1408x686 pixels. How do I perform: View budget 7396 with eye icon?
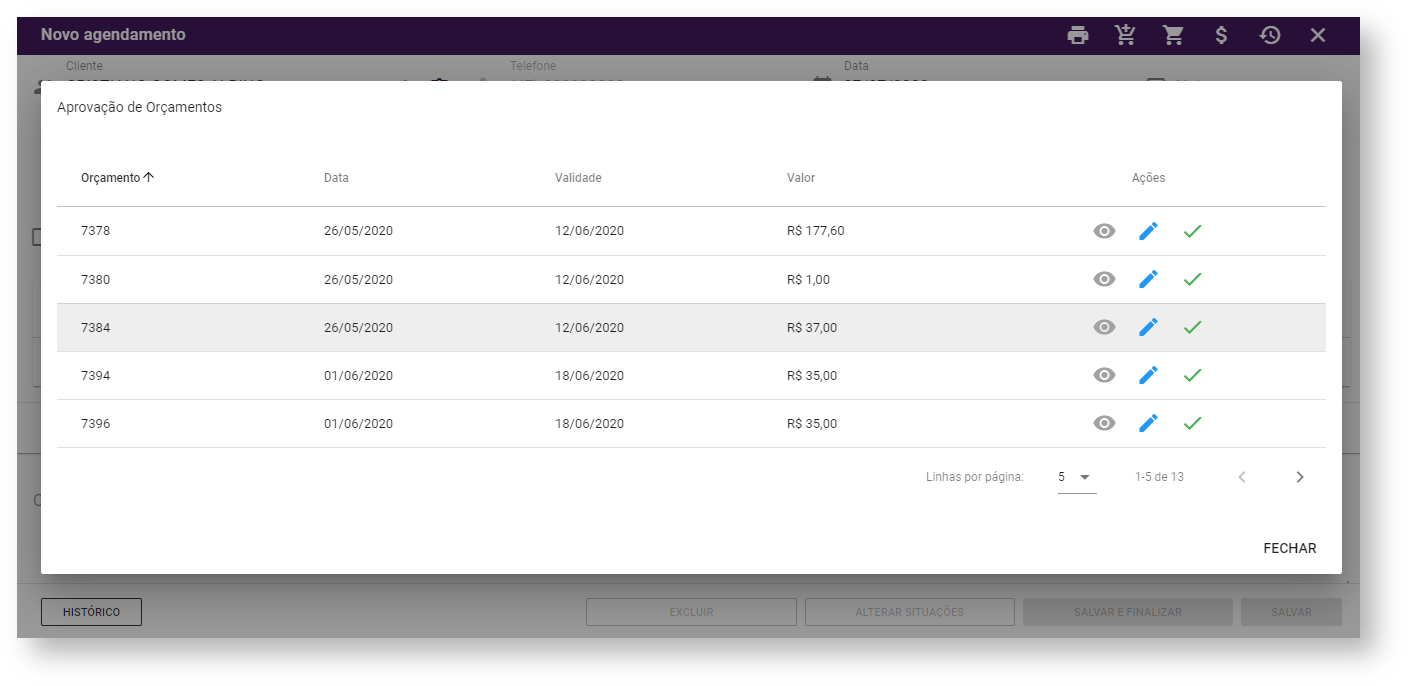tap(1104, 423)
